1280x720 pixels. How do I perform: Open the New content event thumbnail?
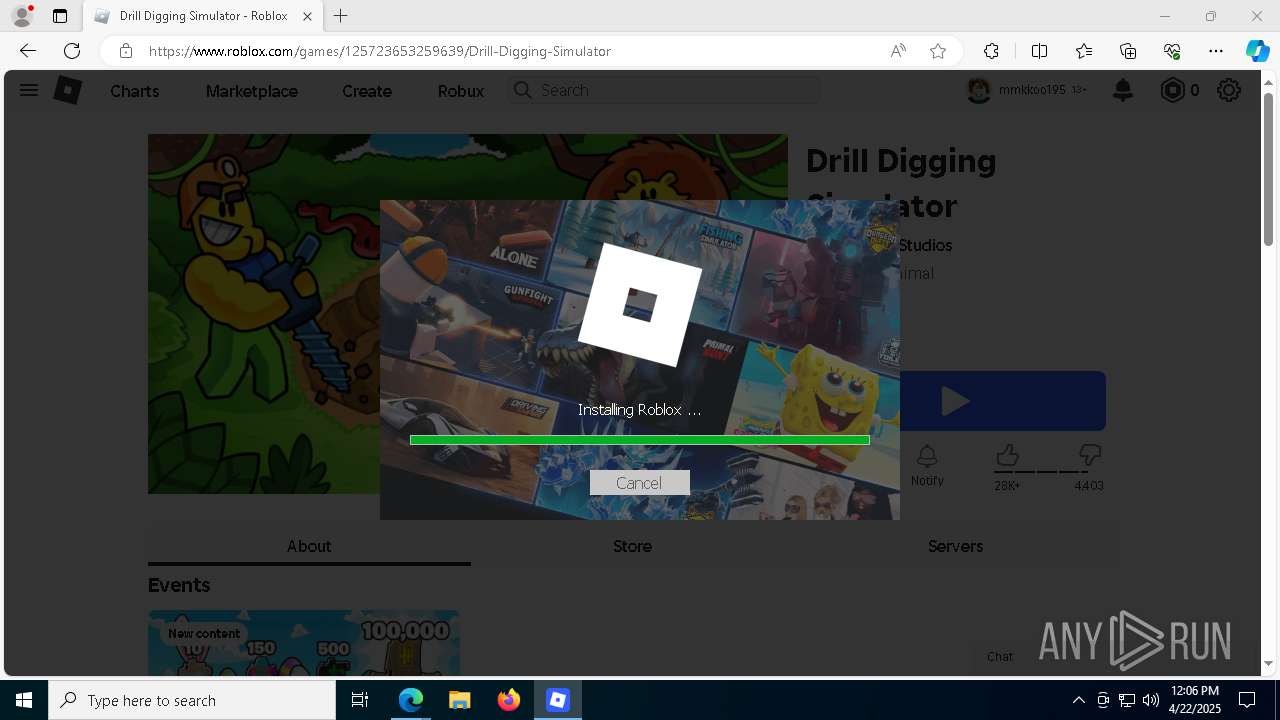tap(304, 643)
